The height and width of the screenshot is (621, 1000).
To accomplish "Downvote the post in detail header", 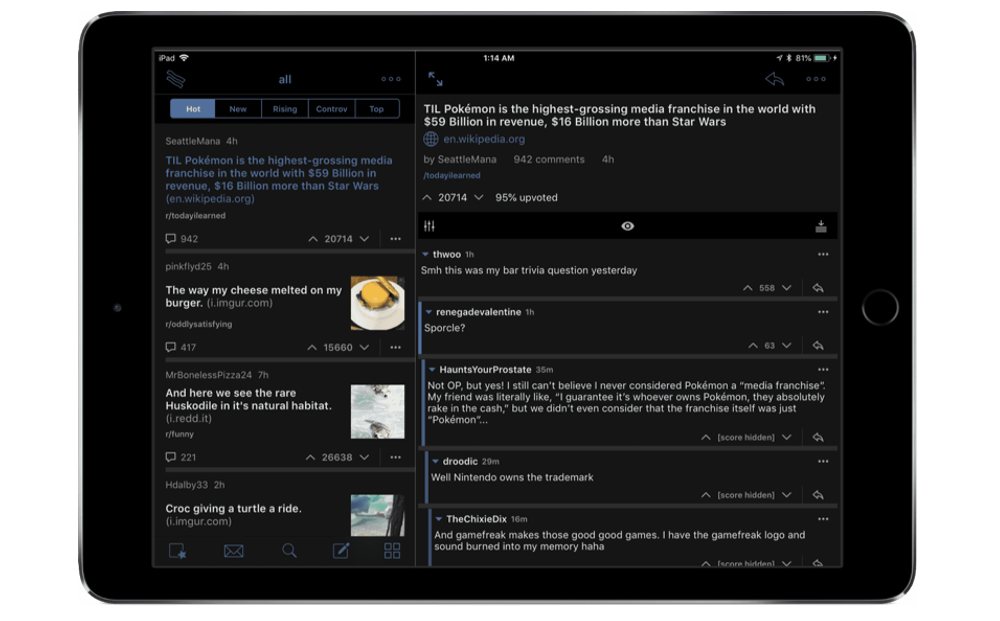I will tap(478, 198).
